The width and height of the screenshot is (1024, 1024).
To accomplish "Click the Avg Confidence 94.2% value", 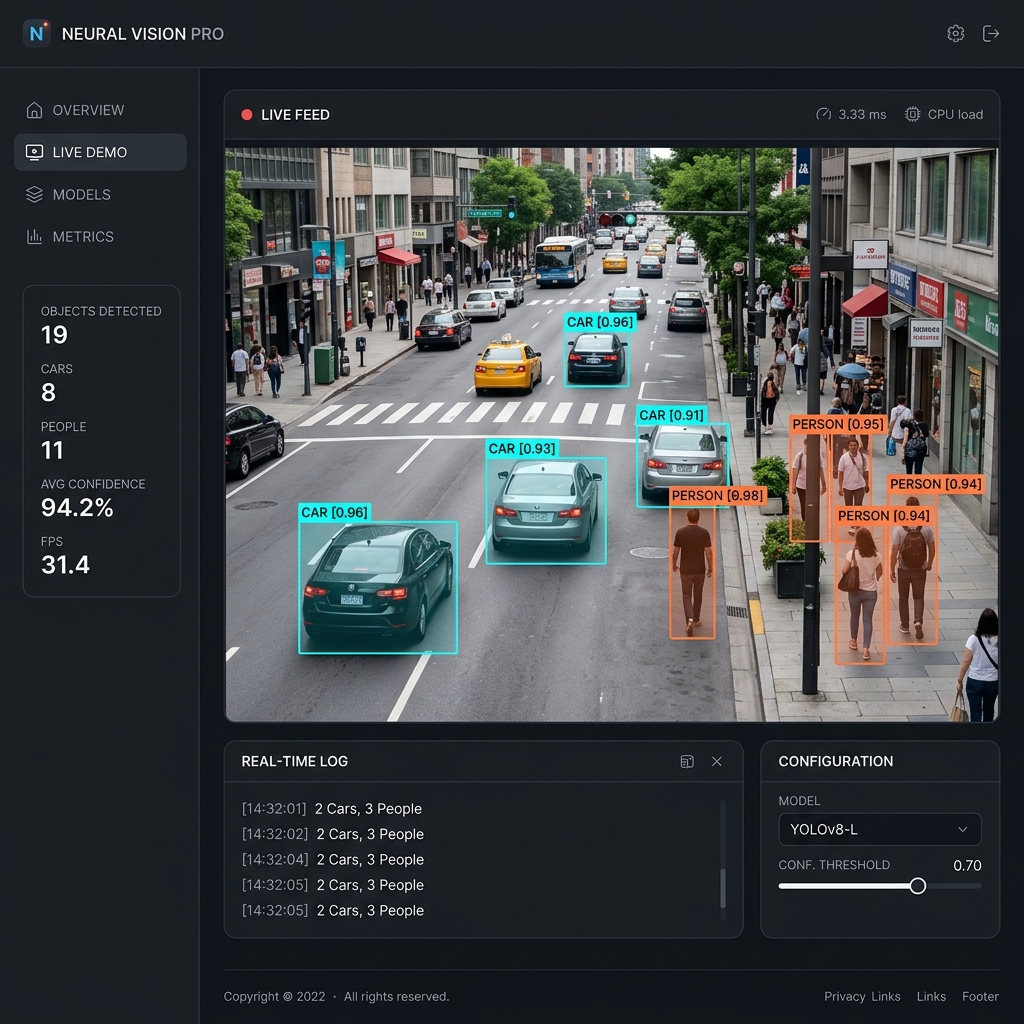I will pyautogui.click(x=77, y=507).
